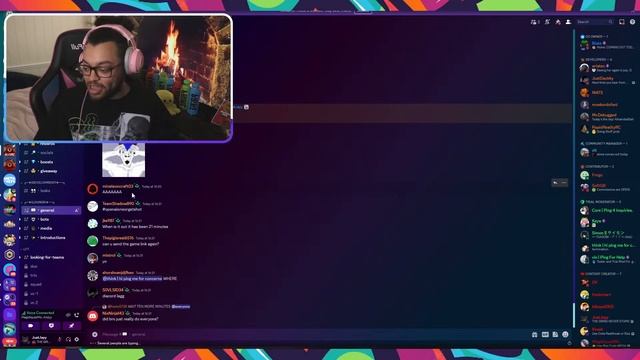Click the Message #general input field

coord(314,334)
